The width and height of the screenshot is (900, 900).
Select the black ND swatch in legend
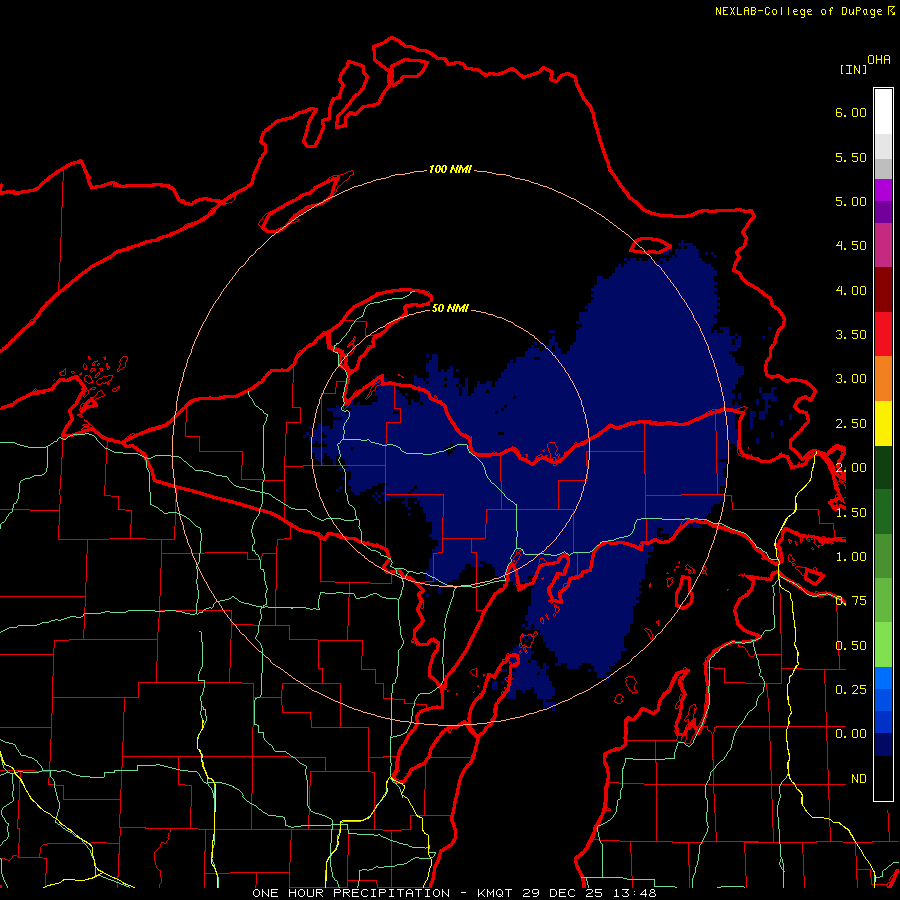click(x=883, y=778)
